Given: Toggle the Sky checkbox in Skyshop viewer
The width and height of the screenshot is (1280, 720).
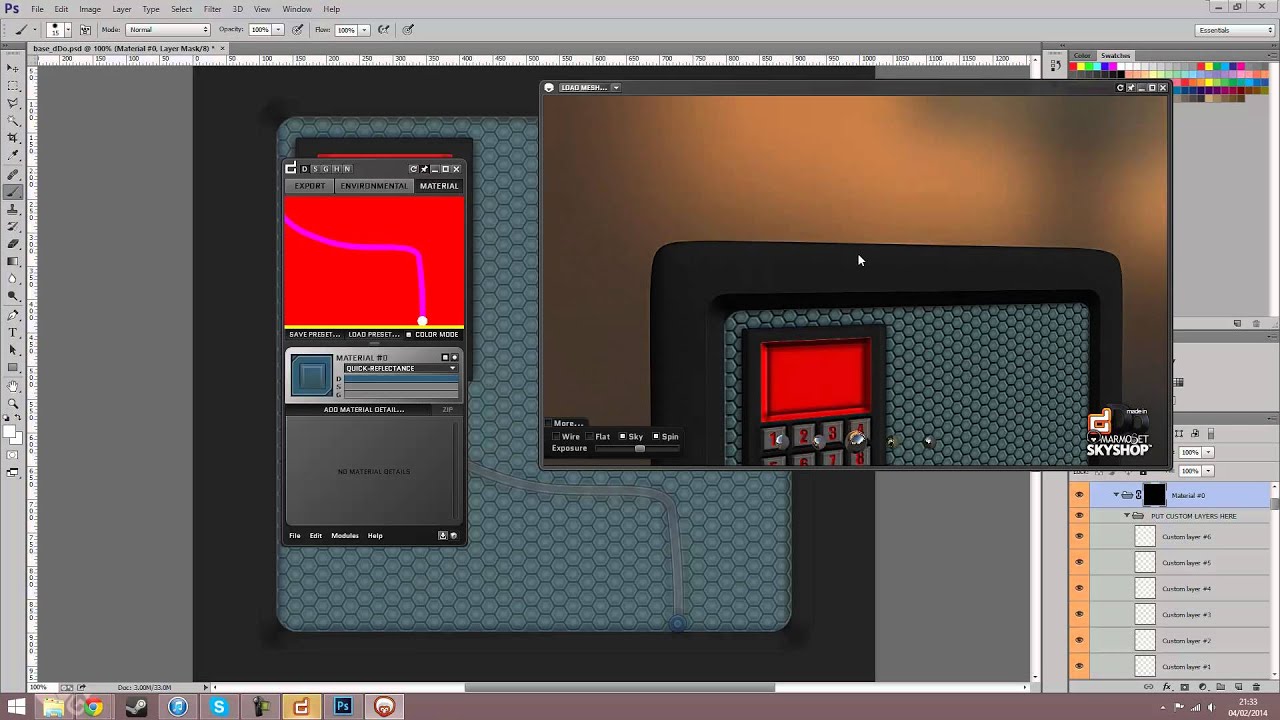Looking at the screenshot, I should pos(622,437).
